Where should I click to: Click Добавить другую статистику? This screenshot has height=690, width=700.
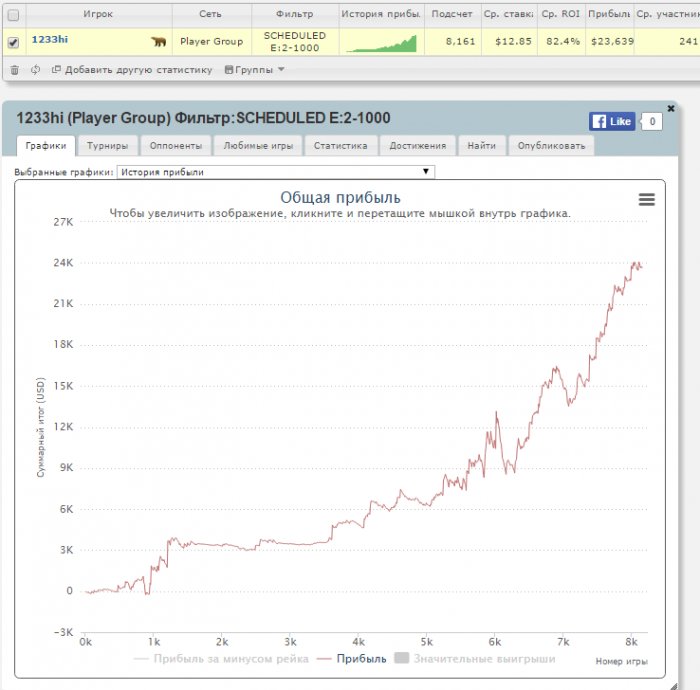click(x=132, y=70)
